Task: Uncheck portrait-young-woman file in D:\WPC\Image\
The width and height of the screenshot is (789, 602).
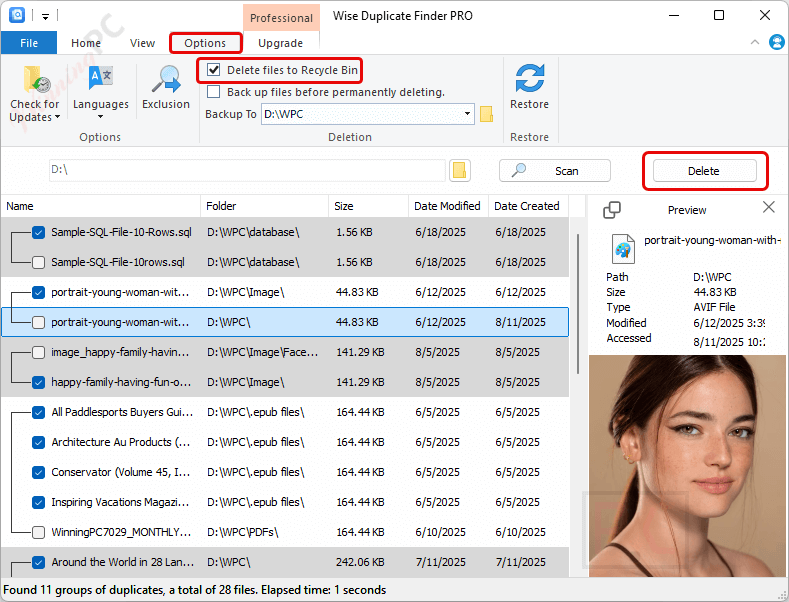Action: pos(38,292)
